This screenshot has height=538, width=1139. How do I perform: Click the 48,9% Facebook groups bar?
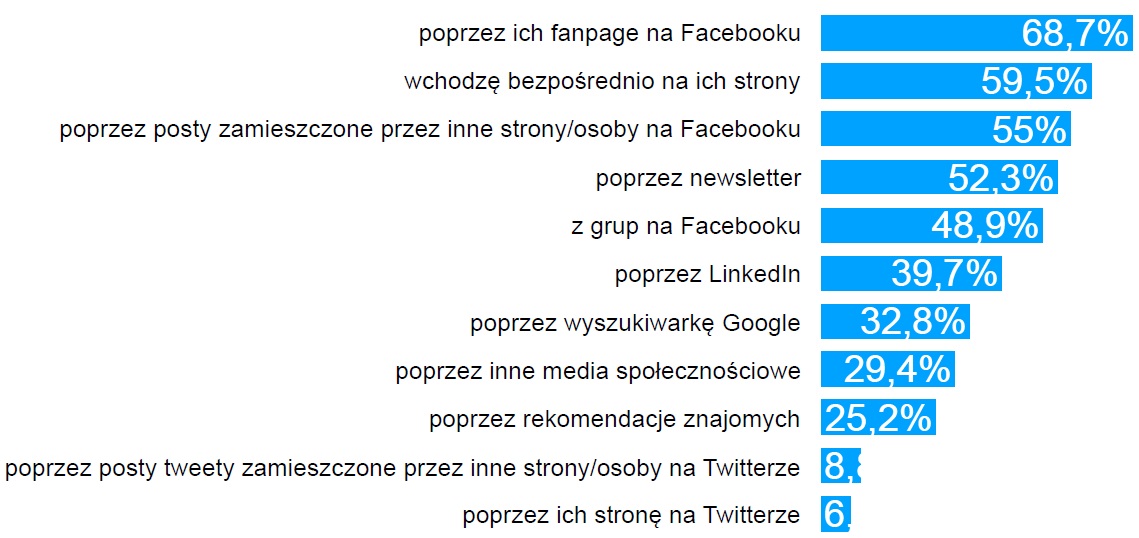(x=932, y=226)
